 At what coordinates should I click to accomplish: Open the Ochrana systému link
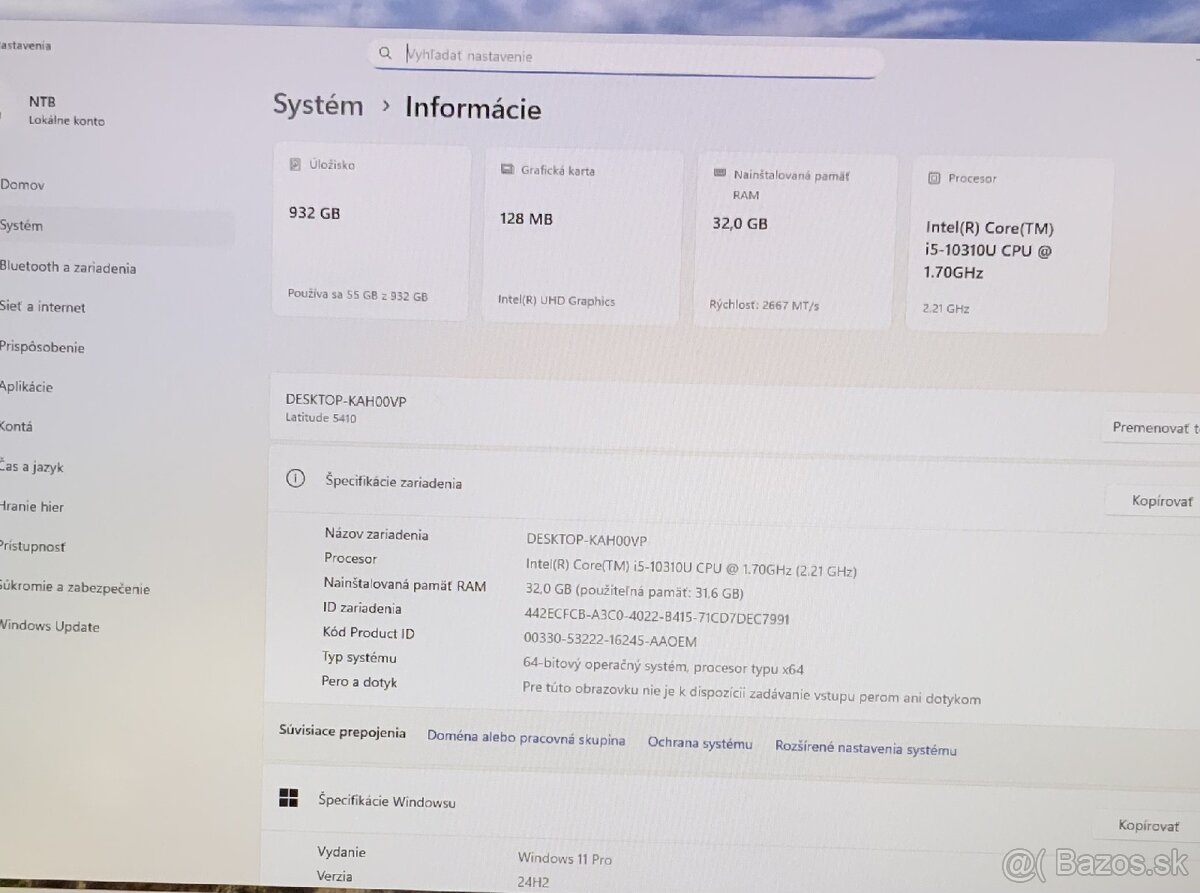pyautogui.click(x=700, y=744)
